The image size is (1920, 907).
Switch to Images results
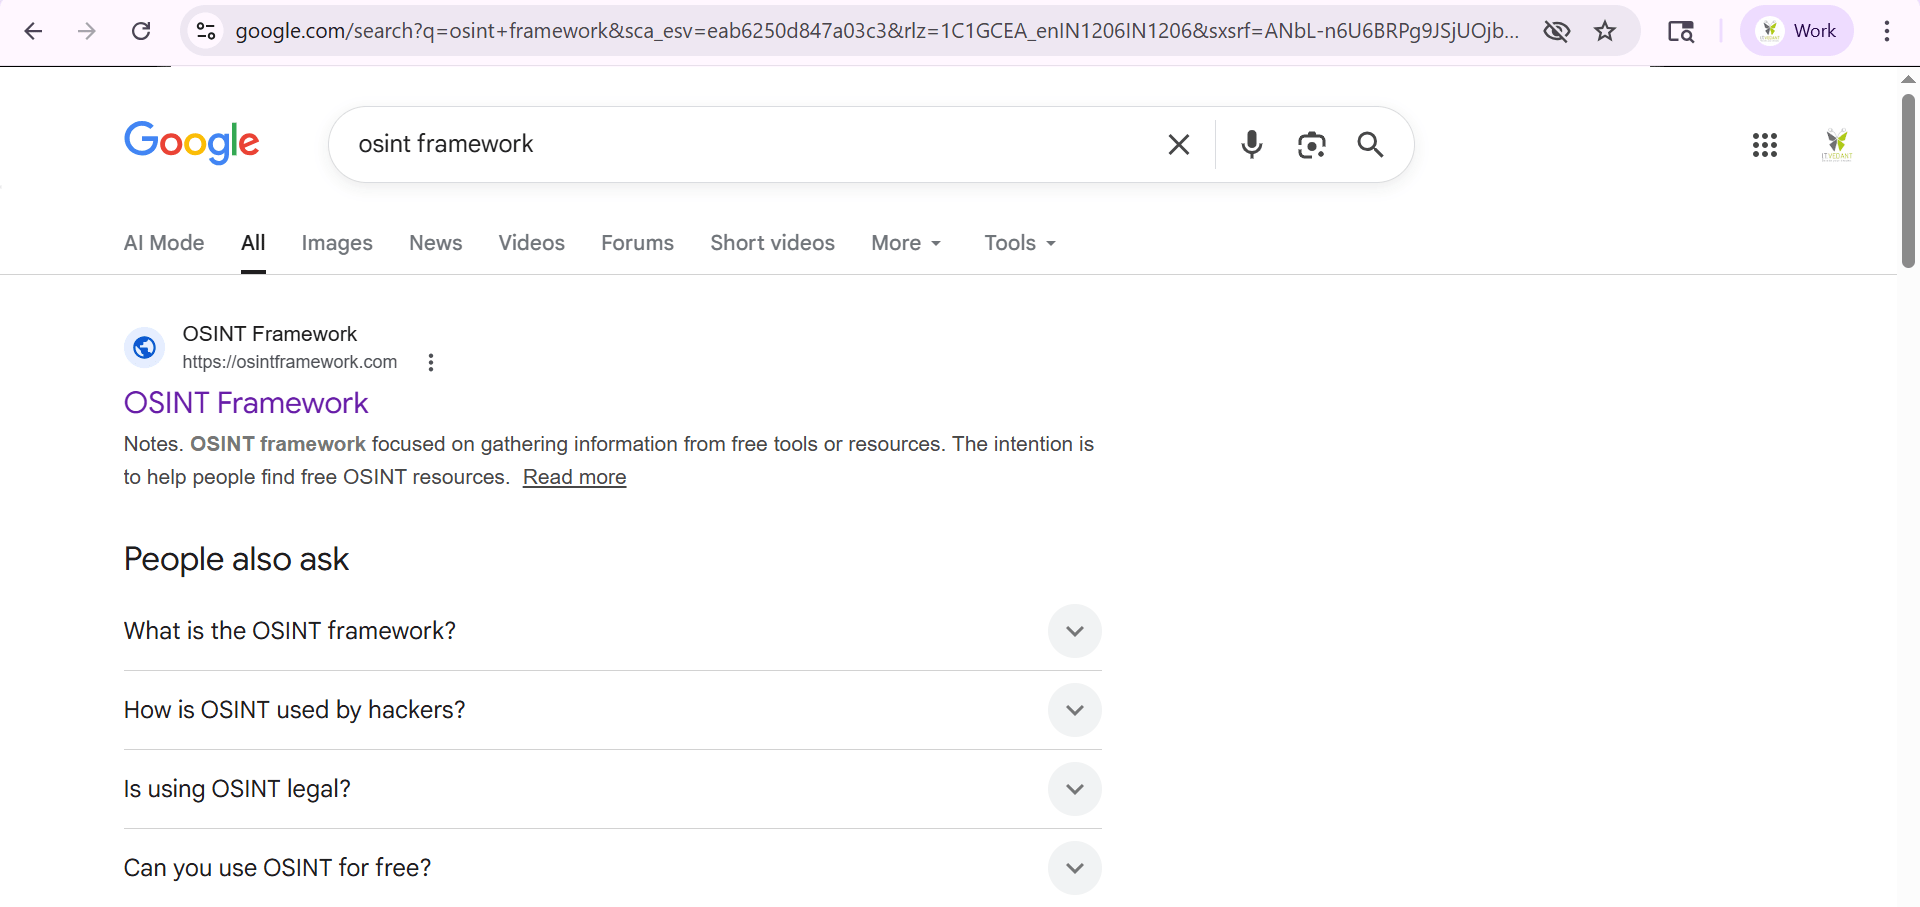pyautogui.click(x=337, y=243)
